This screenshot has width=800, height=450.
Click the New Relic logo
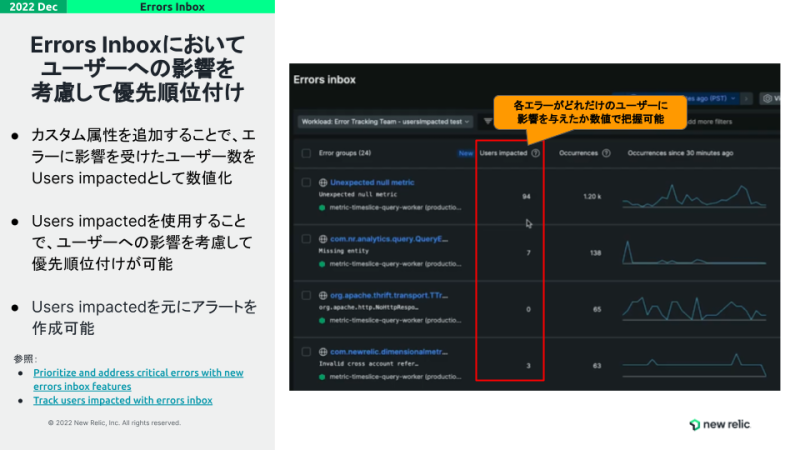coord(719,424)
